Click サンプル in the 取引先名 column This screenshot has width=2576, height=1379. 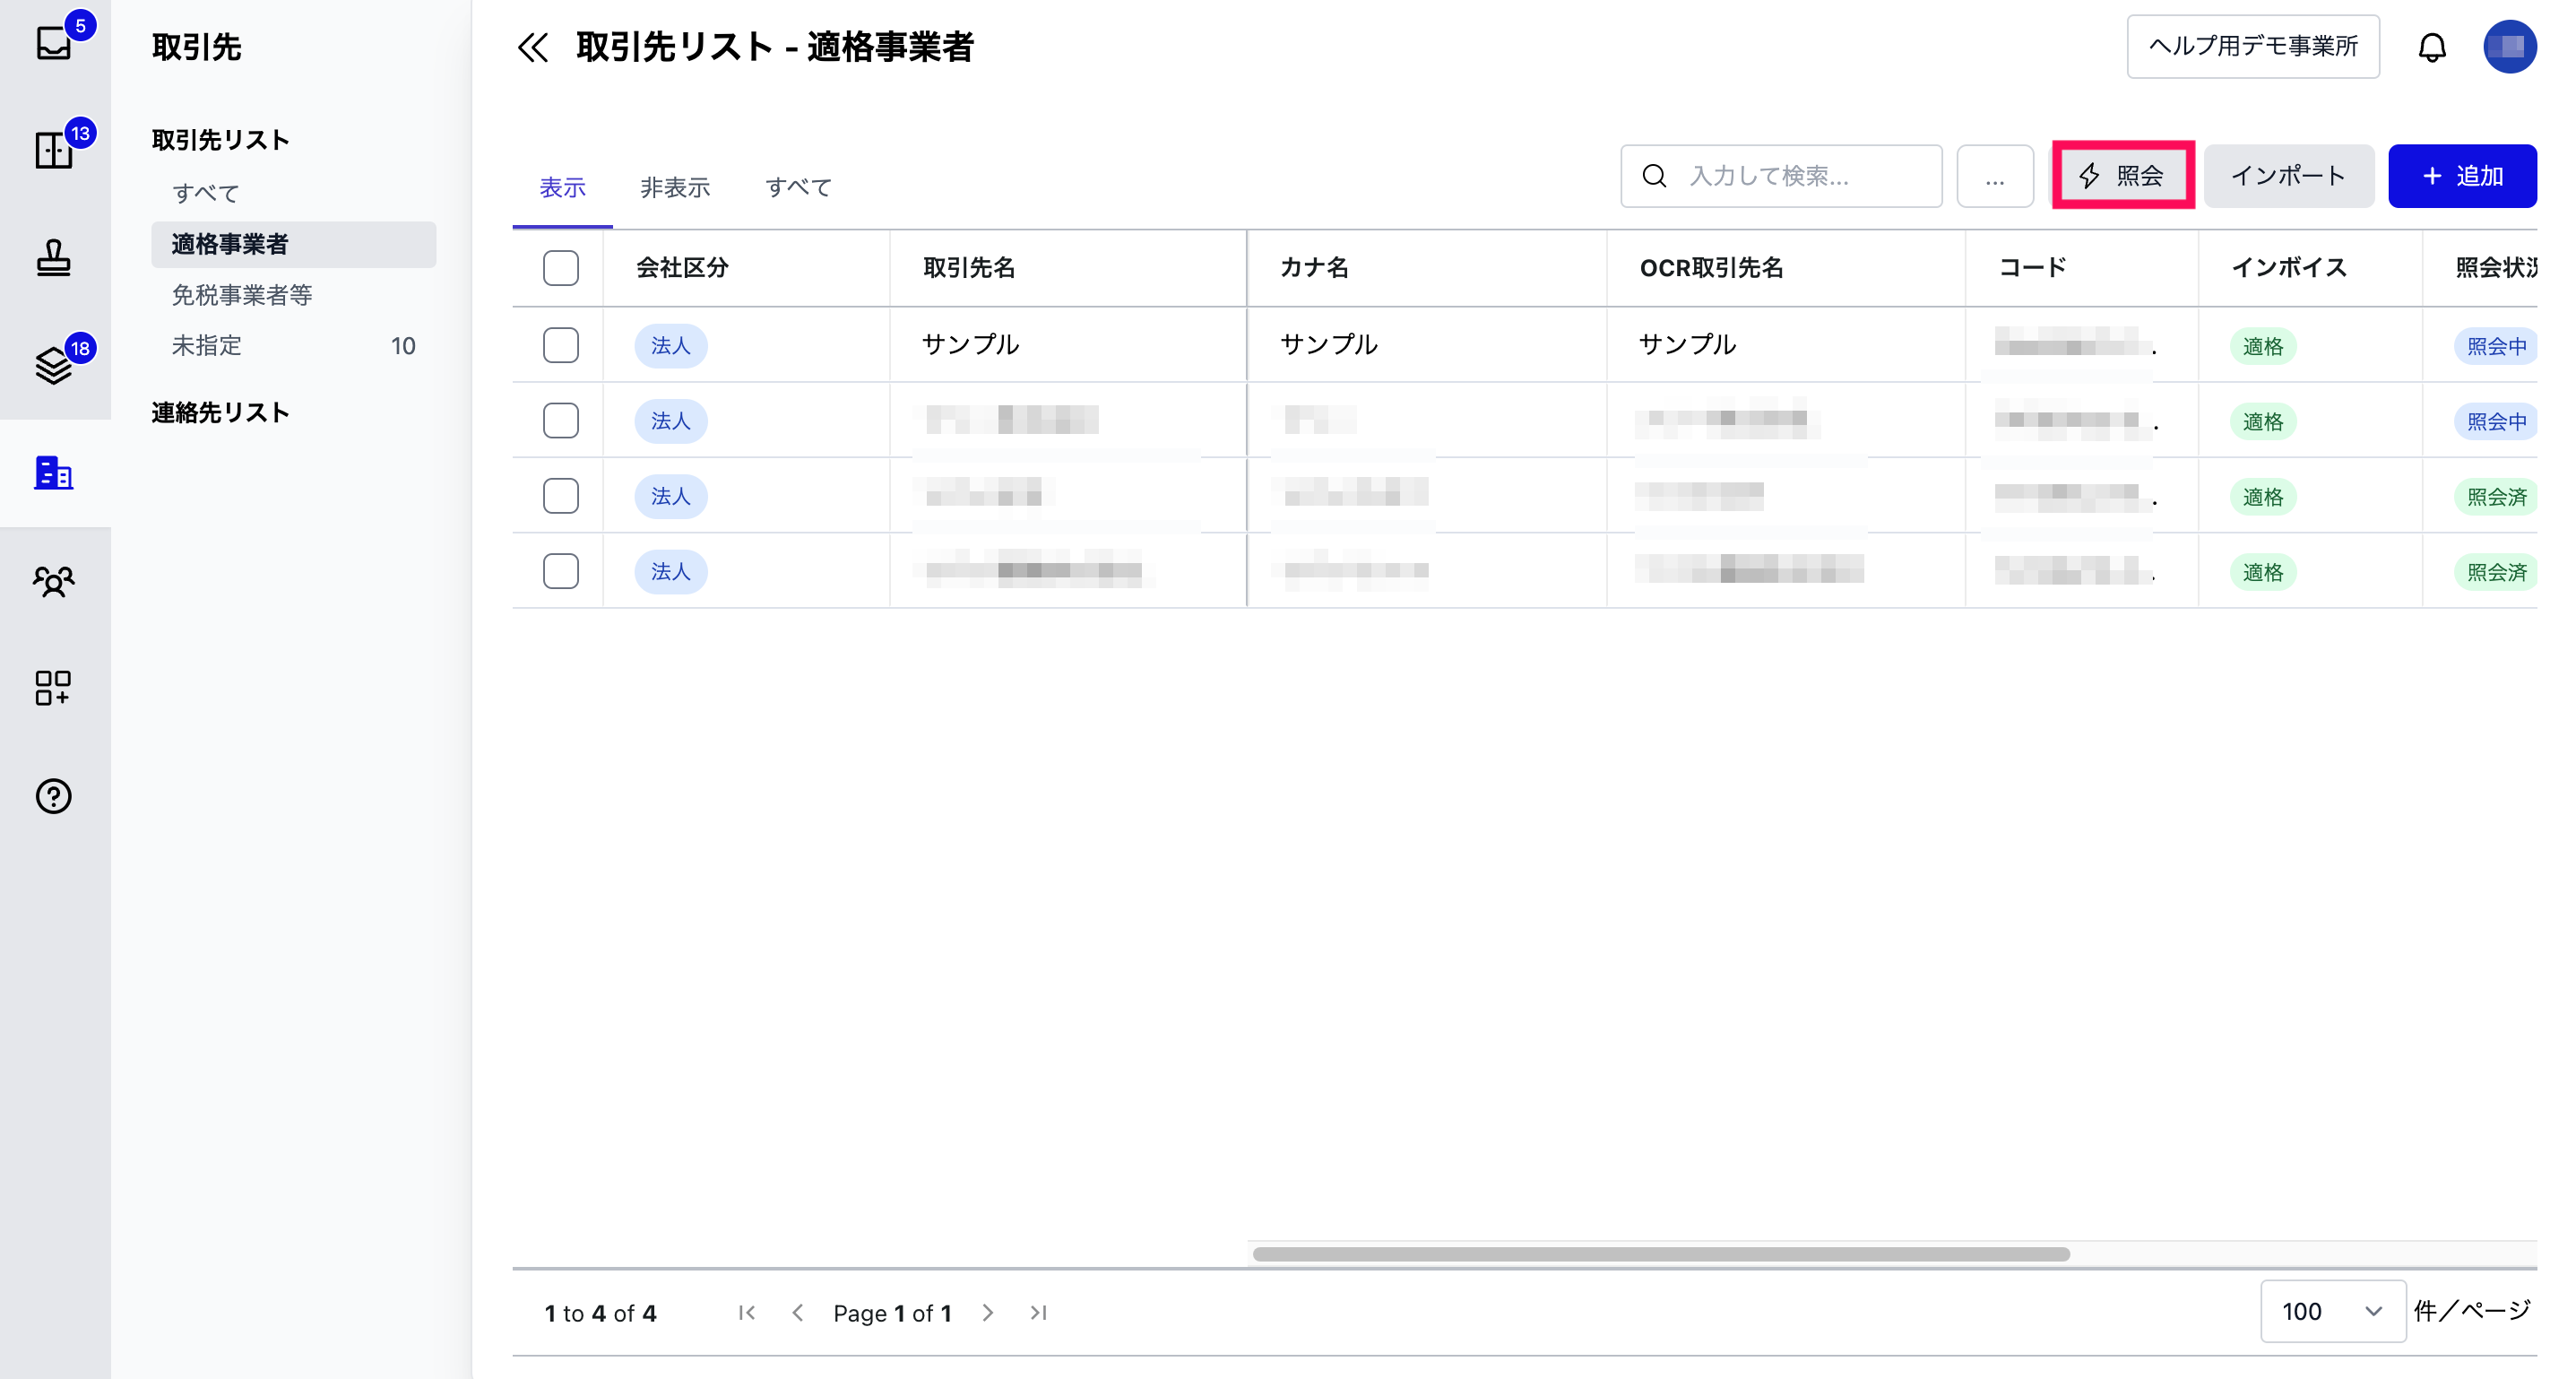pyautogui.click(x=970, y=345)
